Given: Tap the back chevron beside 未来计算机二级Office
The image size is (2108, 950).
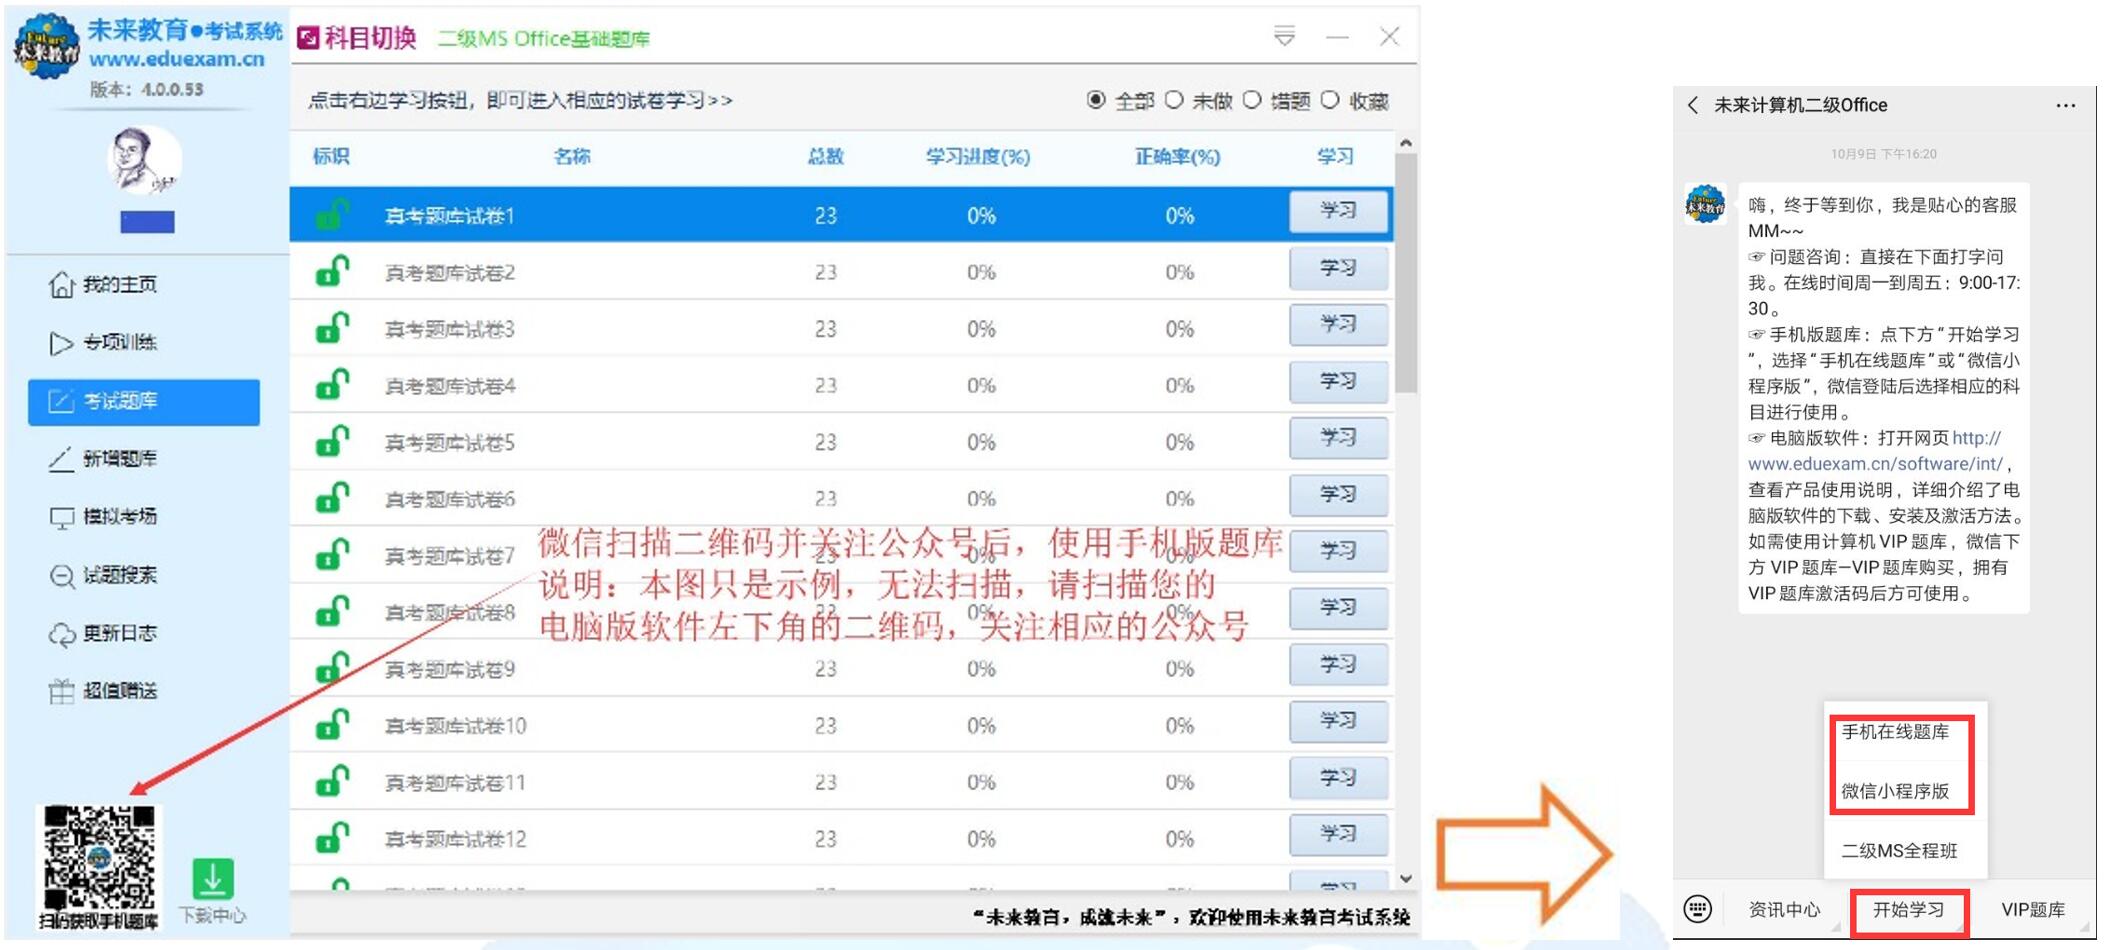Looking at the screenshot, I should pos(1692,104).
